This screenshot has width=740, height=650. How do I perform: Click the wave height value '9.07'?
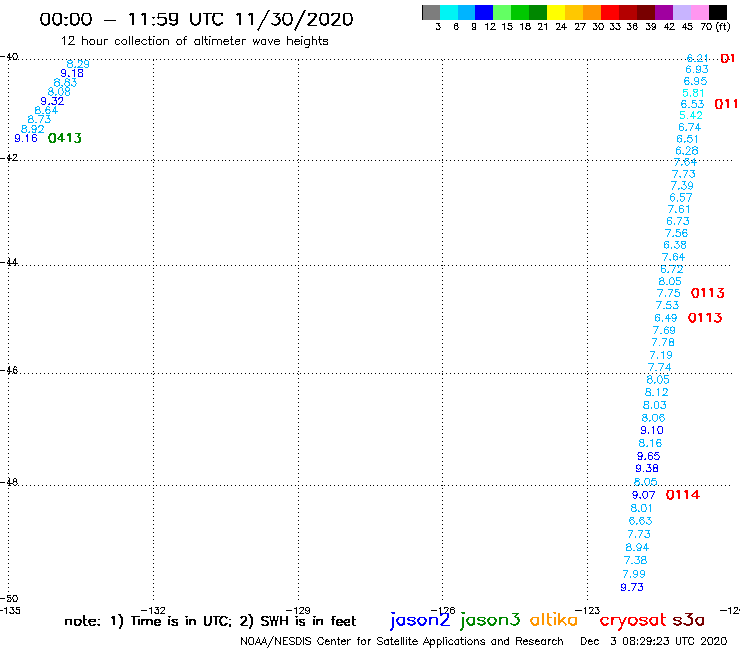tap(644, 495)
